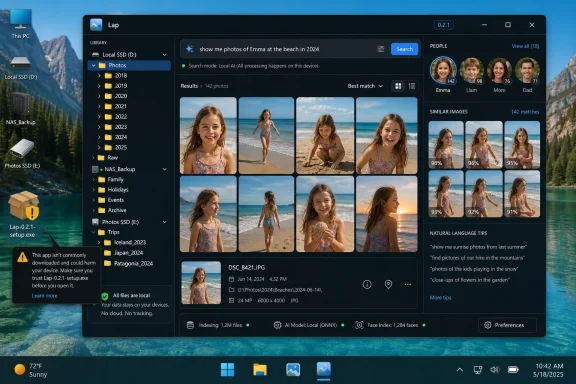The width and height of the screenshot is (576, 384).
Task: Show hidden system tray icons
Action: click(x=460, y=370)
